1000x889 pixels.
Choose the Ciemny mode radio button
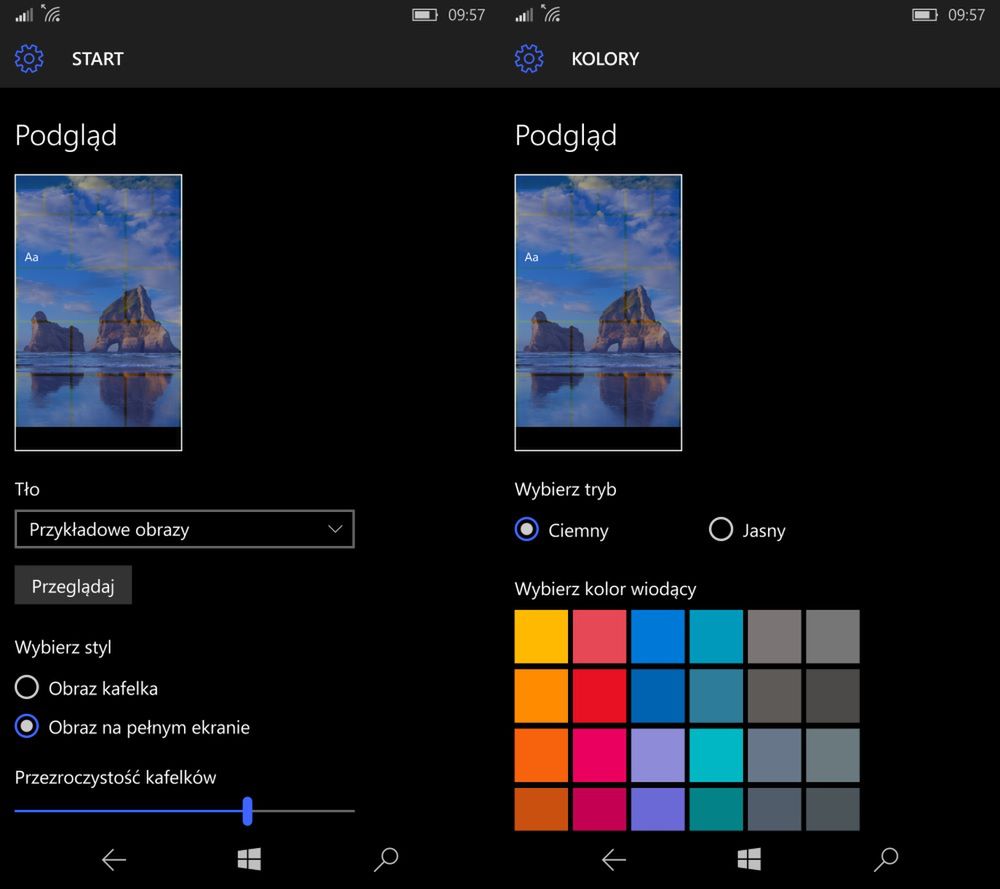click(527, 529)
